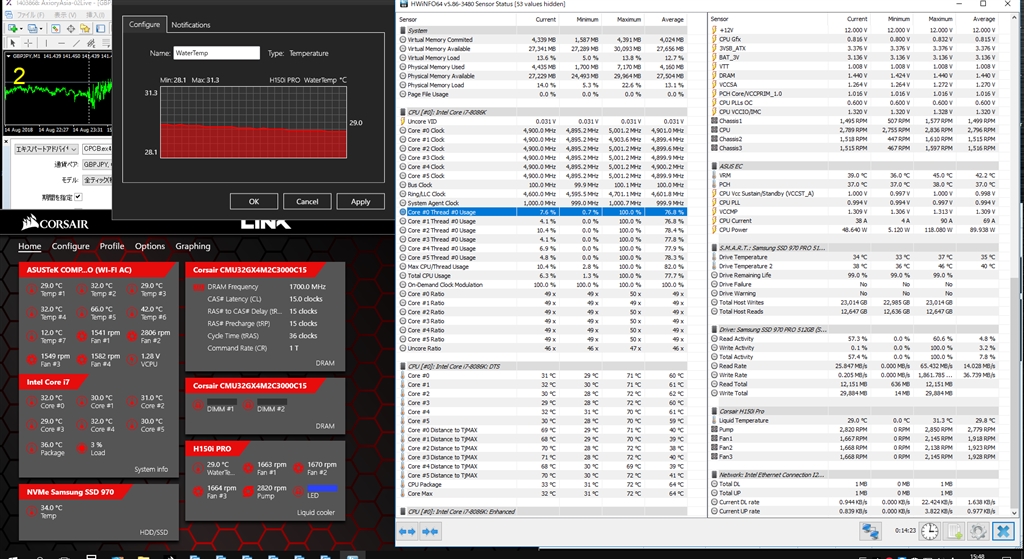This screenshot has height=559, width=1024.
Task: Select the Configure tab in sensor dialog
Action: click(144, 24)
